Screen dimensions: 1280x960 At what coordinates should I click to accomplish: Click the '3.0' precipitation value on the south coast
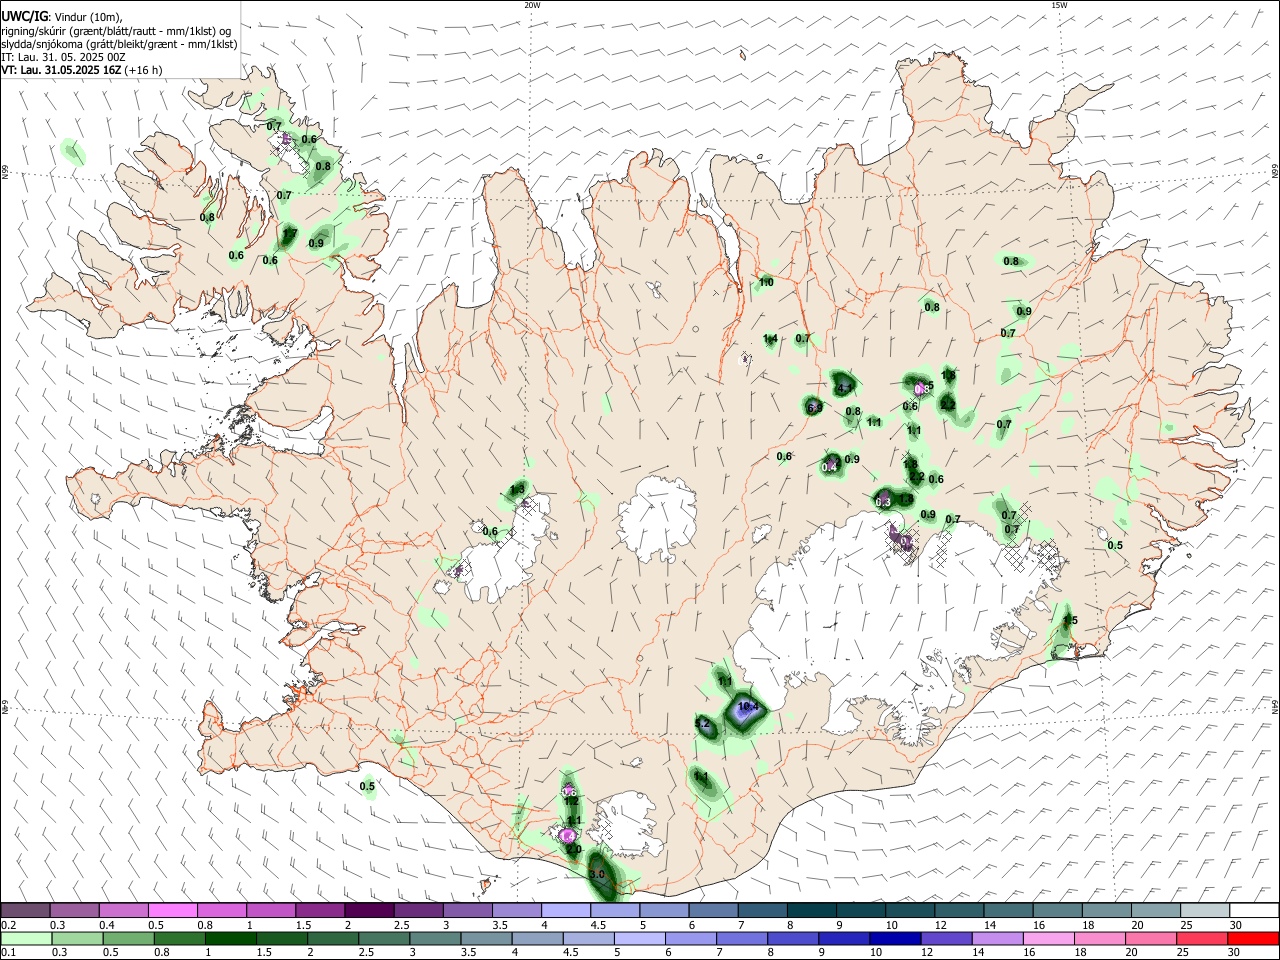click(x=597, y=875)
